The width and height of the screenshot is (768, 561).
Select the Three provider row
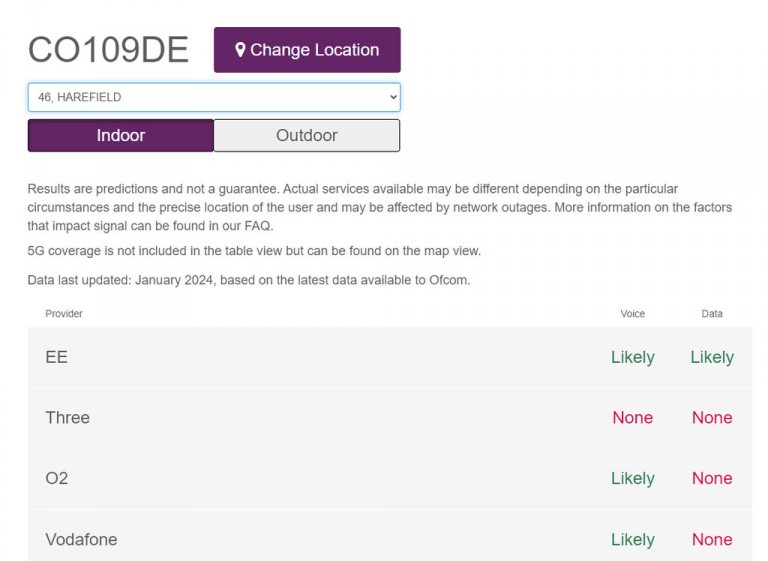point(390,418)
